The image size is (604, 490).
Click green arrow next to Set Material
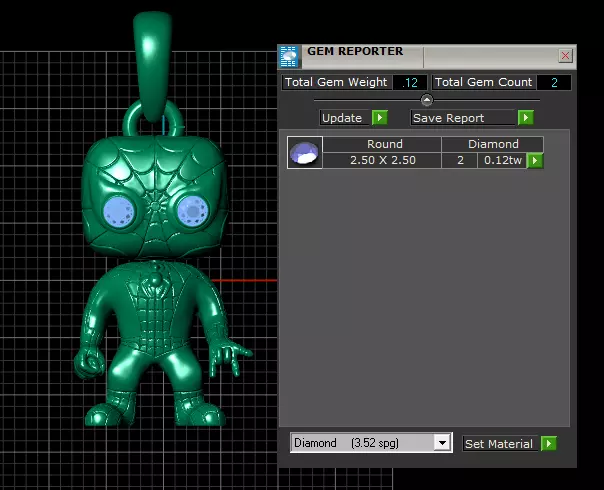pyautogui.click(x=549, y=443)
